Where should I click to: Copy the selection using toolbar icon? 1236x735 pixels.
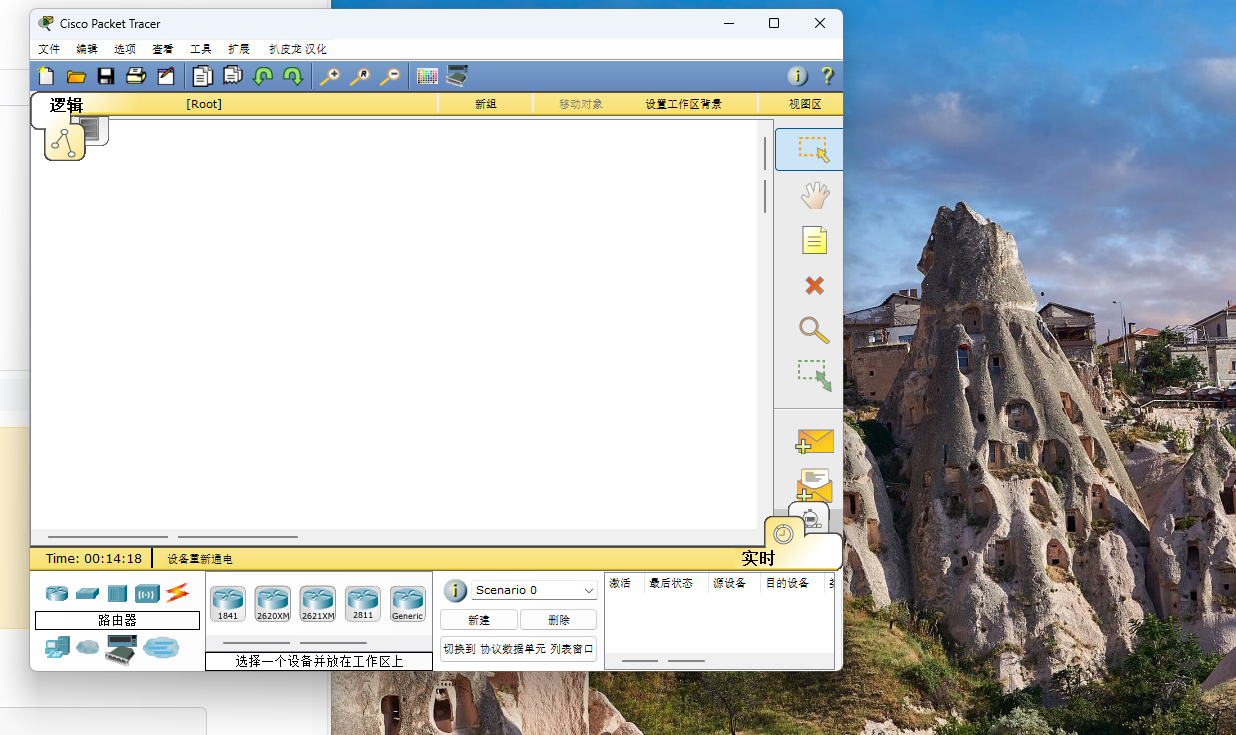(x=203, y=76)
